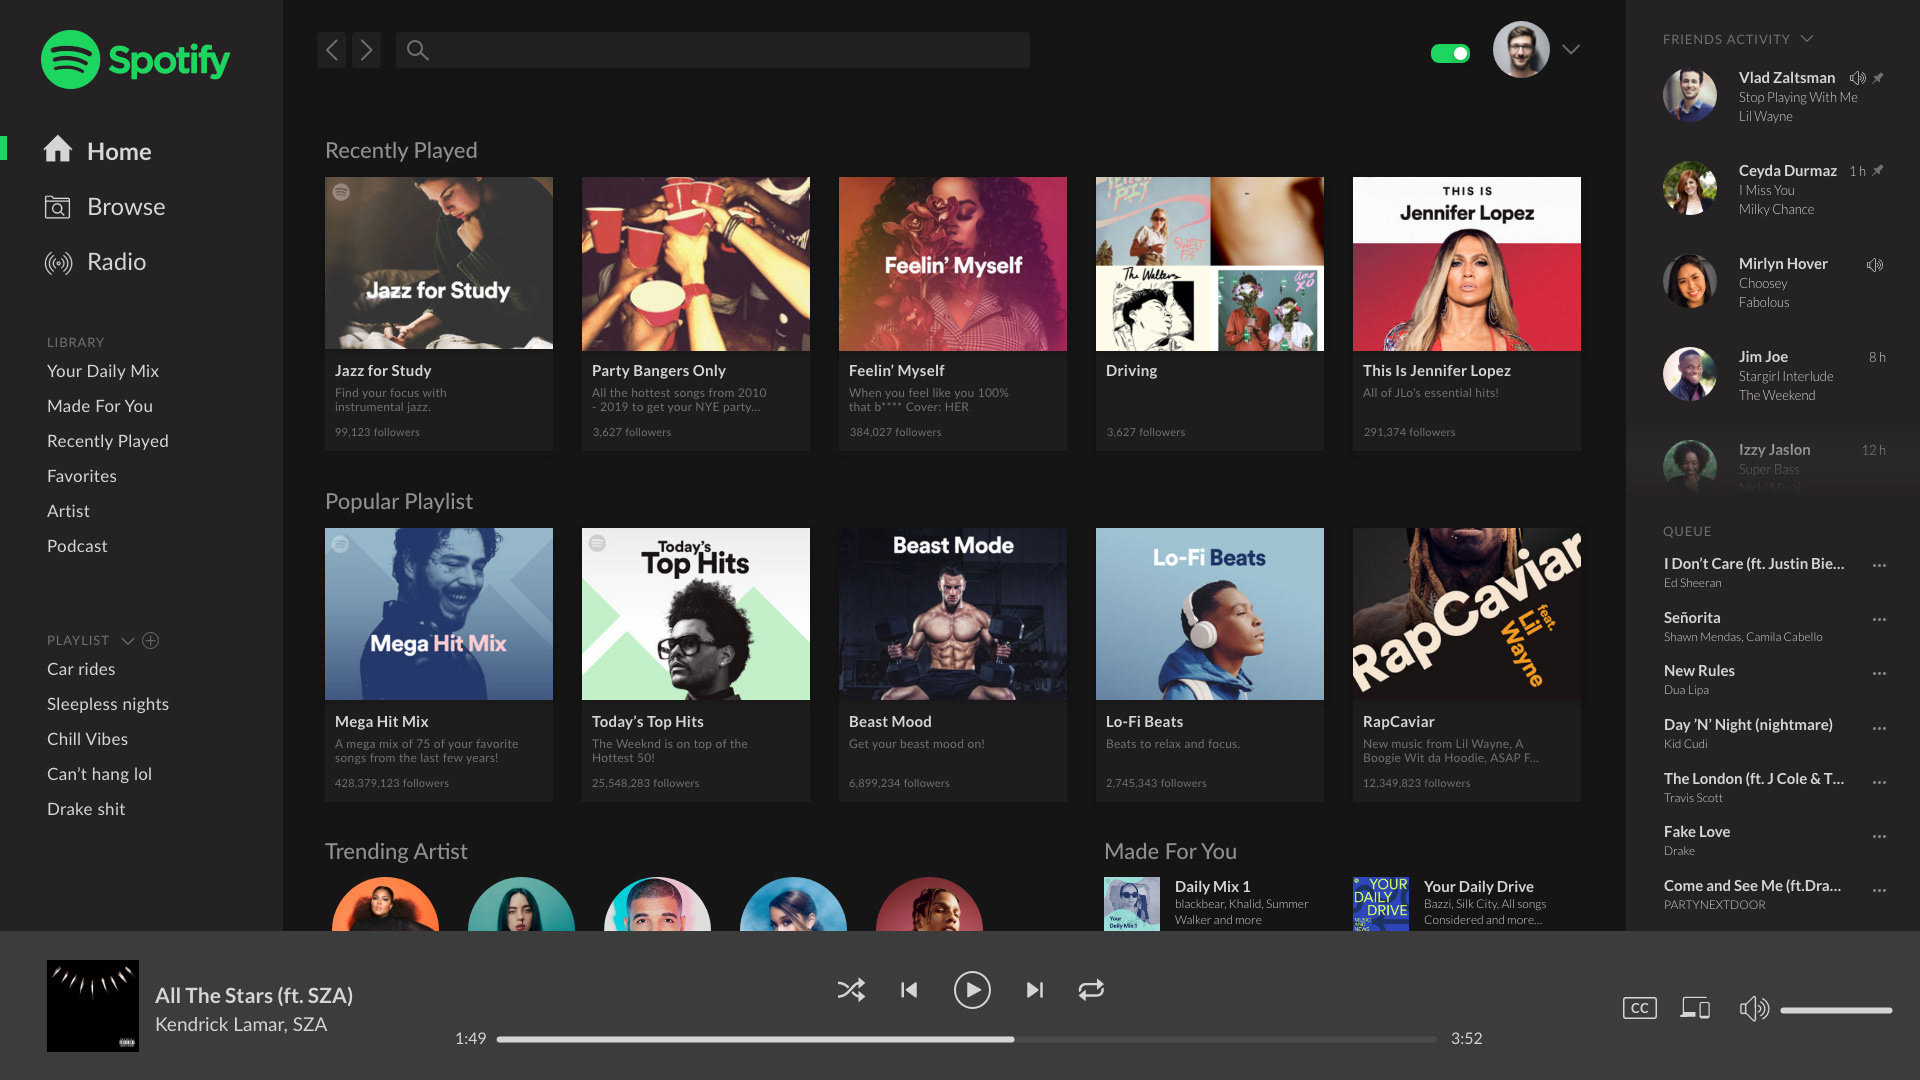1920x1080 pixels.
Task: Open options for I Don't Care in queue
Action: (1879, 566)
